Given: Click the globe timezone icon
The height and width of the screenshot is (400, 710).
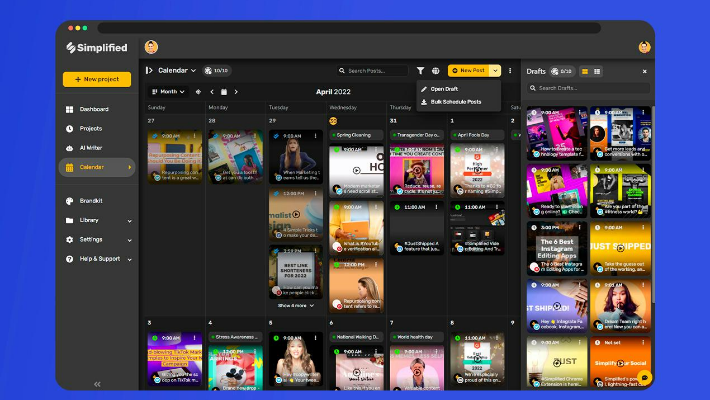Looking at the screenshot, I should click(436, 71).
